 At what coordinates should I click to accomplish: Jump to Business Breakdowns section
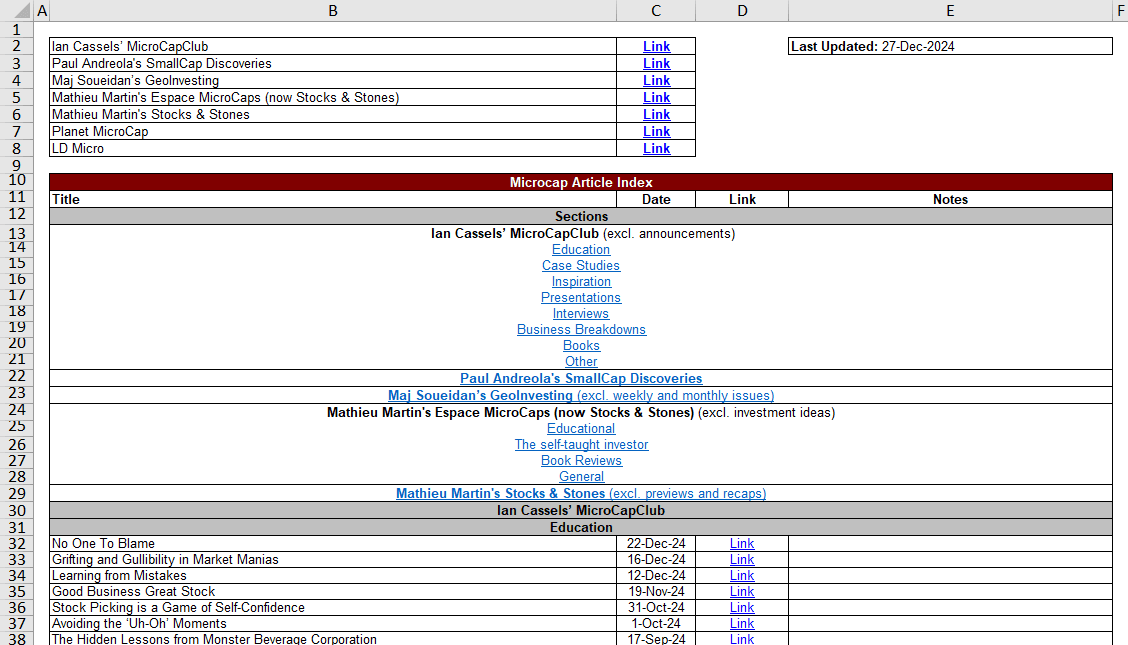(x=581, y=329)
